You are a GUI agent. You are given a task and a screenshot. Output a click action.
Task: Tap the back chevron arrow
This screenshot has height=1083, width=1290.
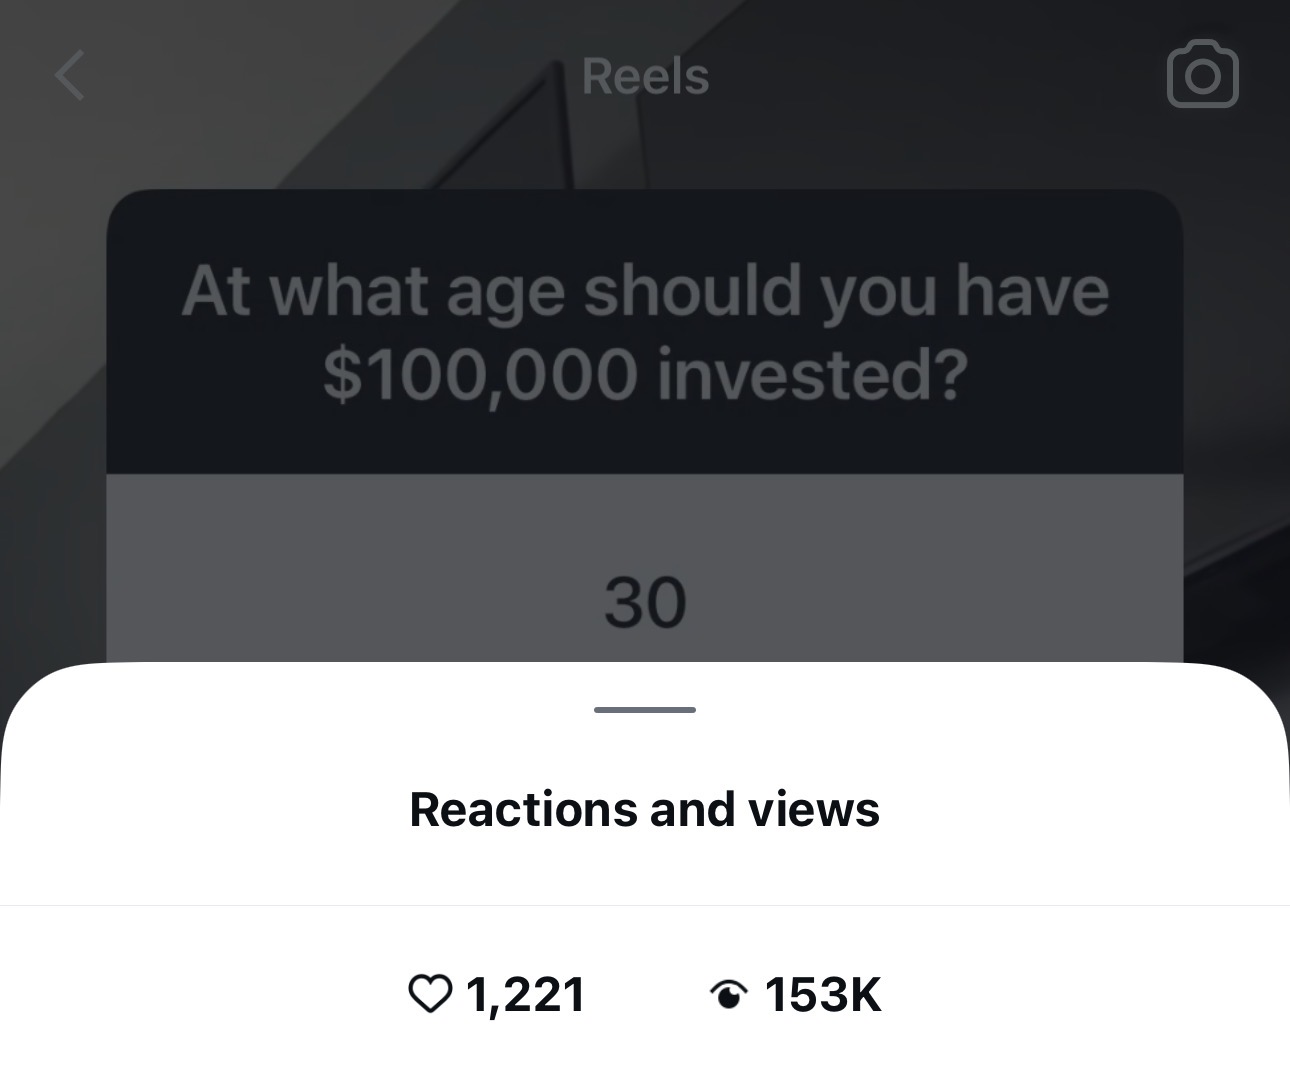(69, 77)
